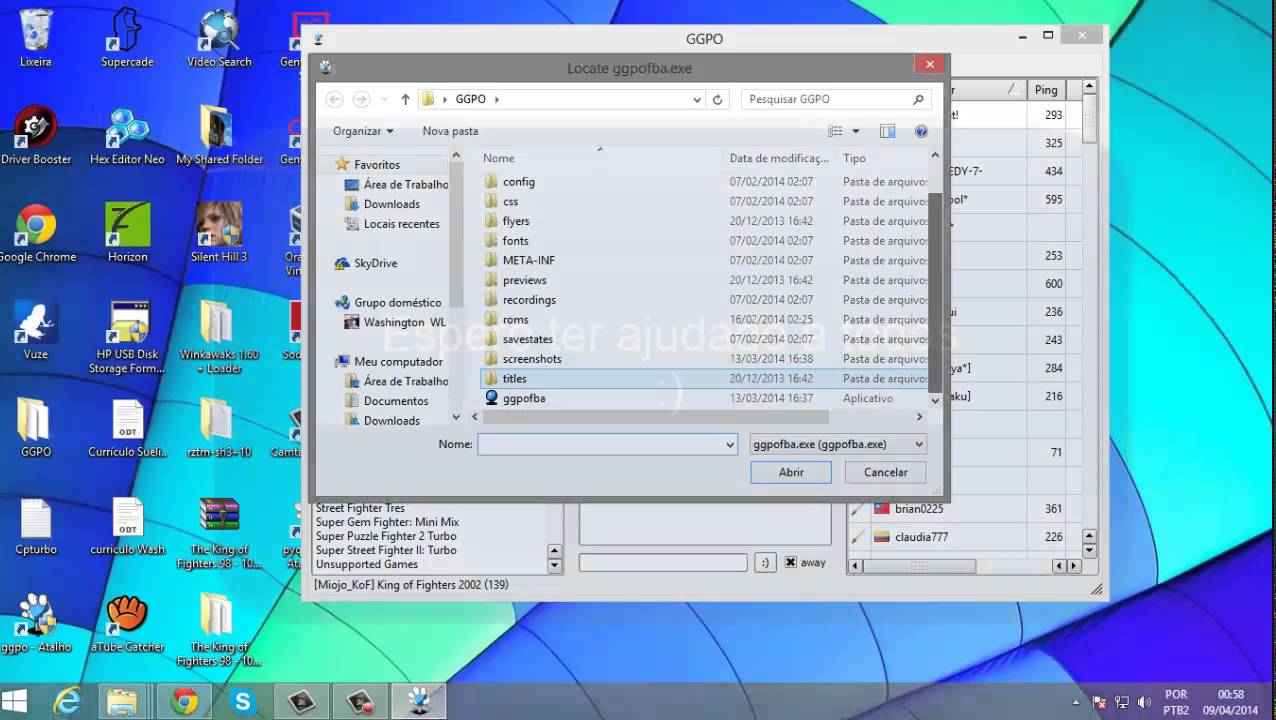Click the Nome filename input field
The width and height of the screenshot is (1276, 720).
tap(600, 444)
